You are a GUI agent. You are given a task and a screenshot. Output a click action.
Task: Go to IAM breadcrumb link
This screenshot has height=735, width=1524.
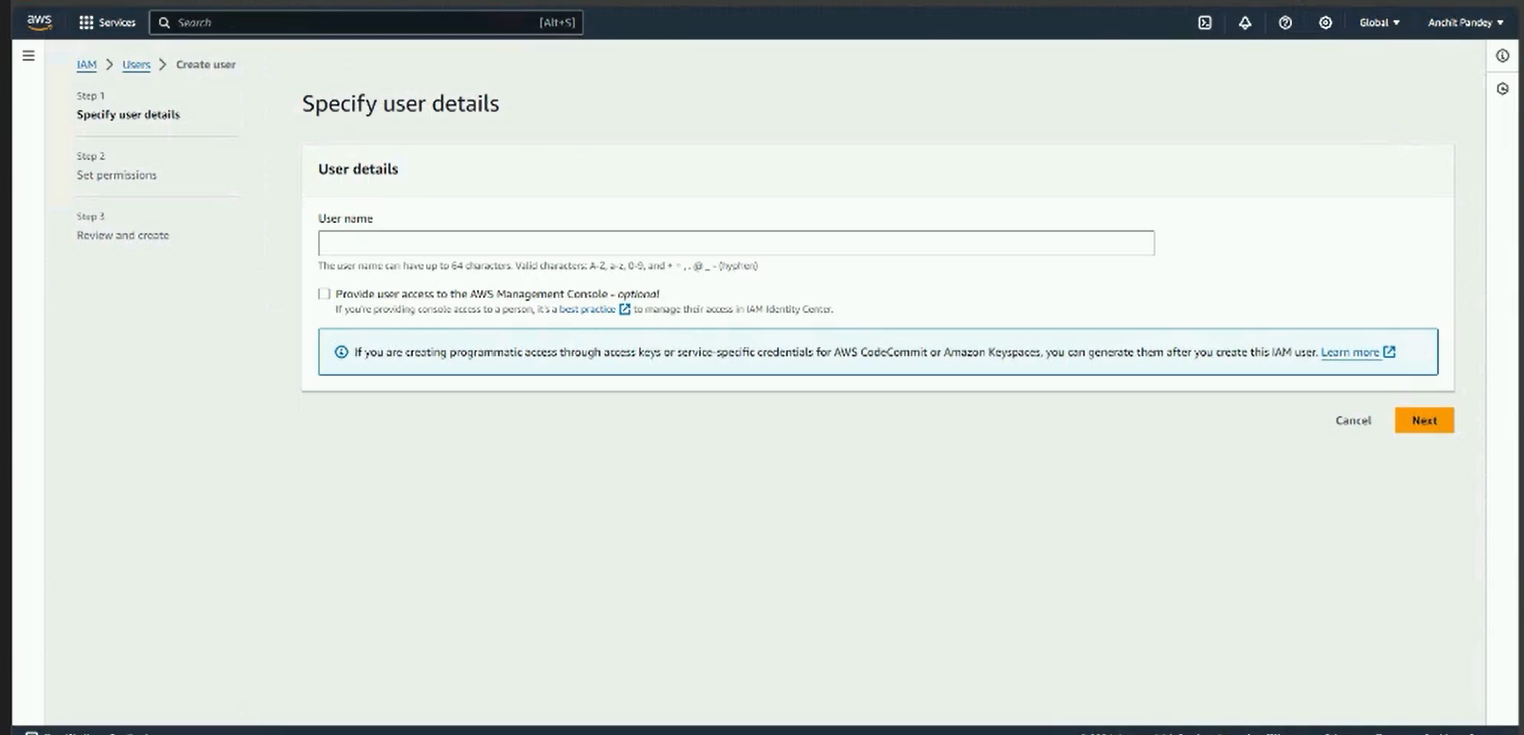pos(87,64)
